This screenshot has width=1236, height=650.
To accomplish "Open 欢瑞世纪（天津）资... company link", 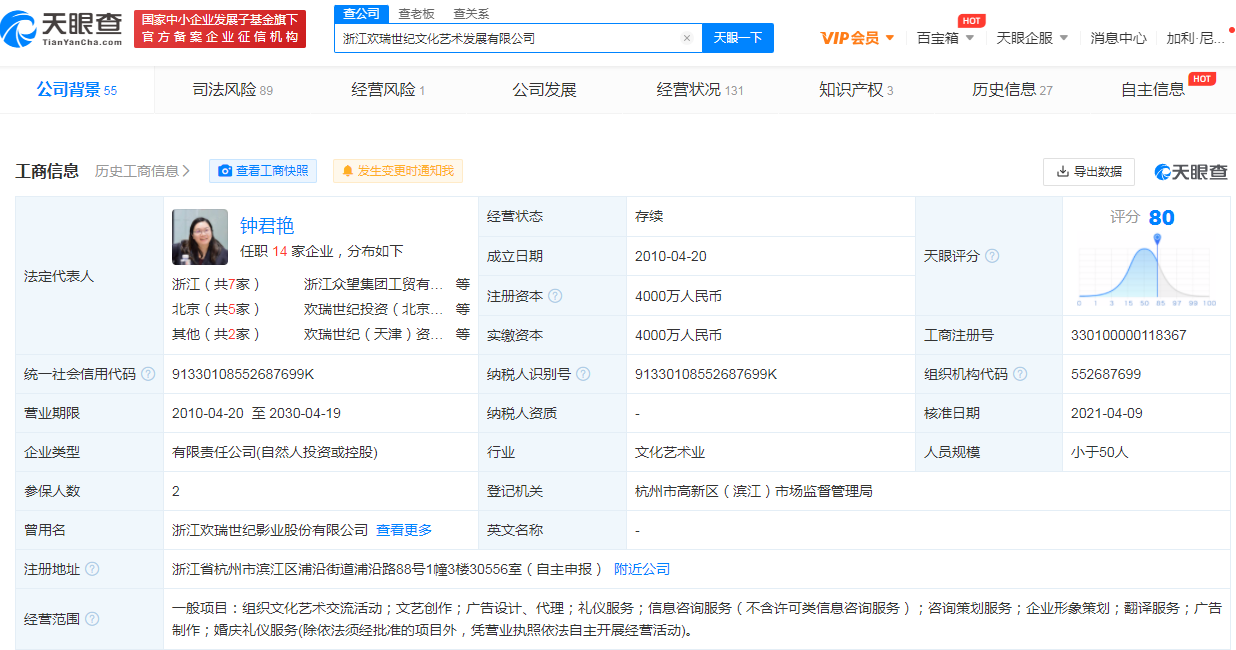I will 373,334.
